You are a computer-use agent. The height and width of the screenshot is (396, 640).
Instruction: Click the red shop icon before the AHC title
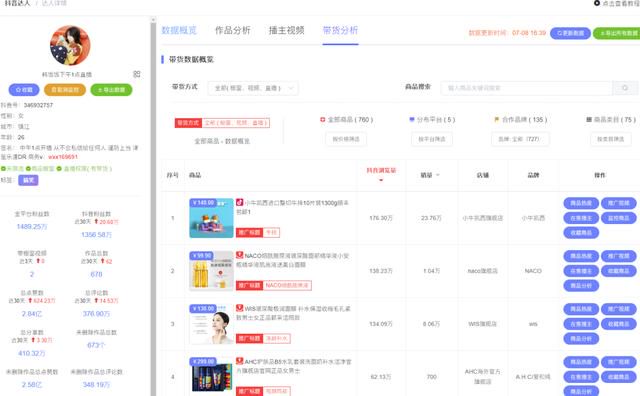[x=240, y=361]
